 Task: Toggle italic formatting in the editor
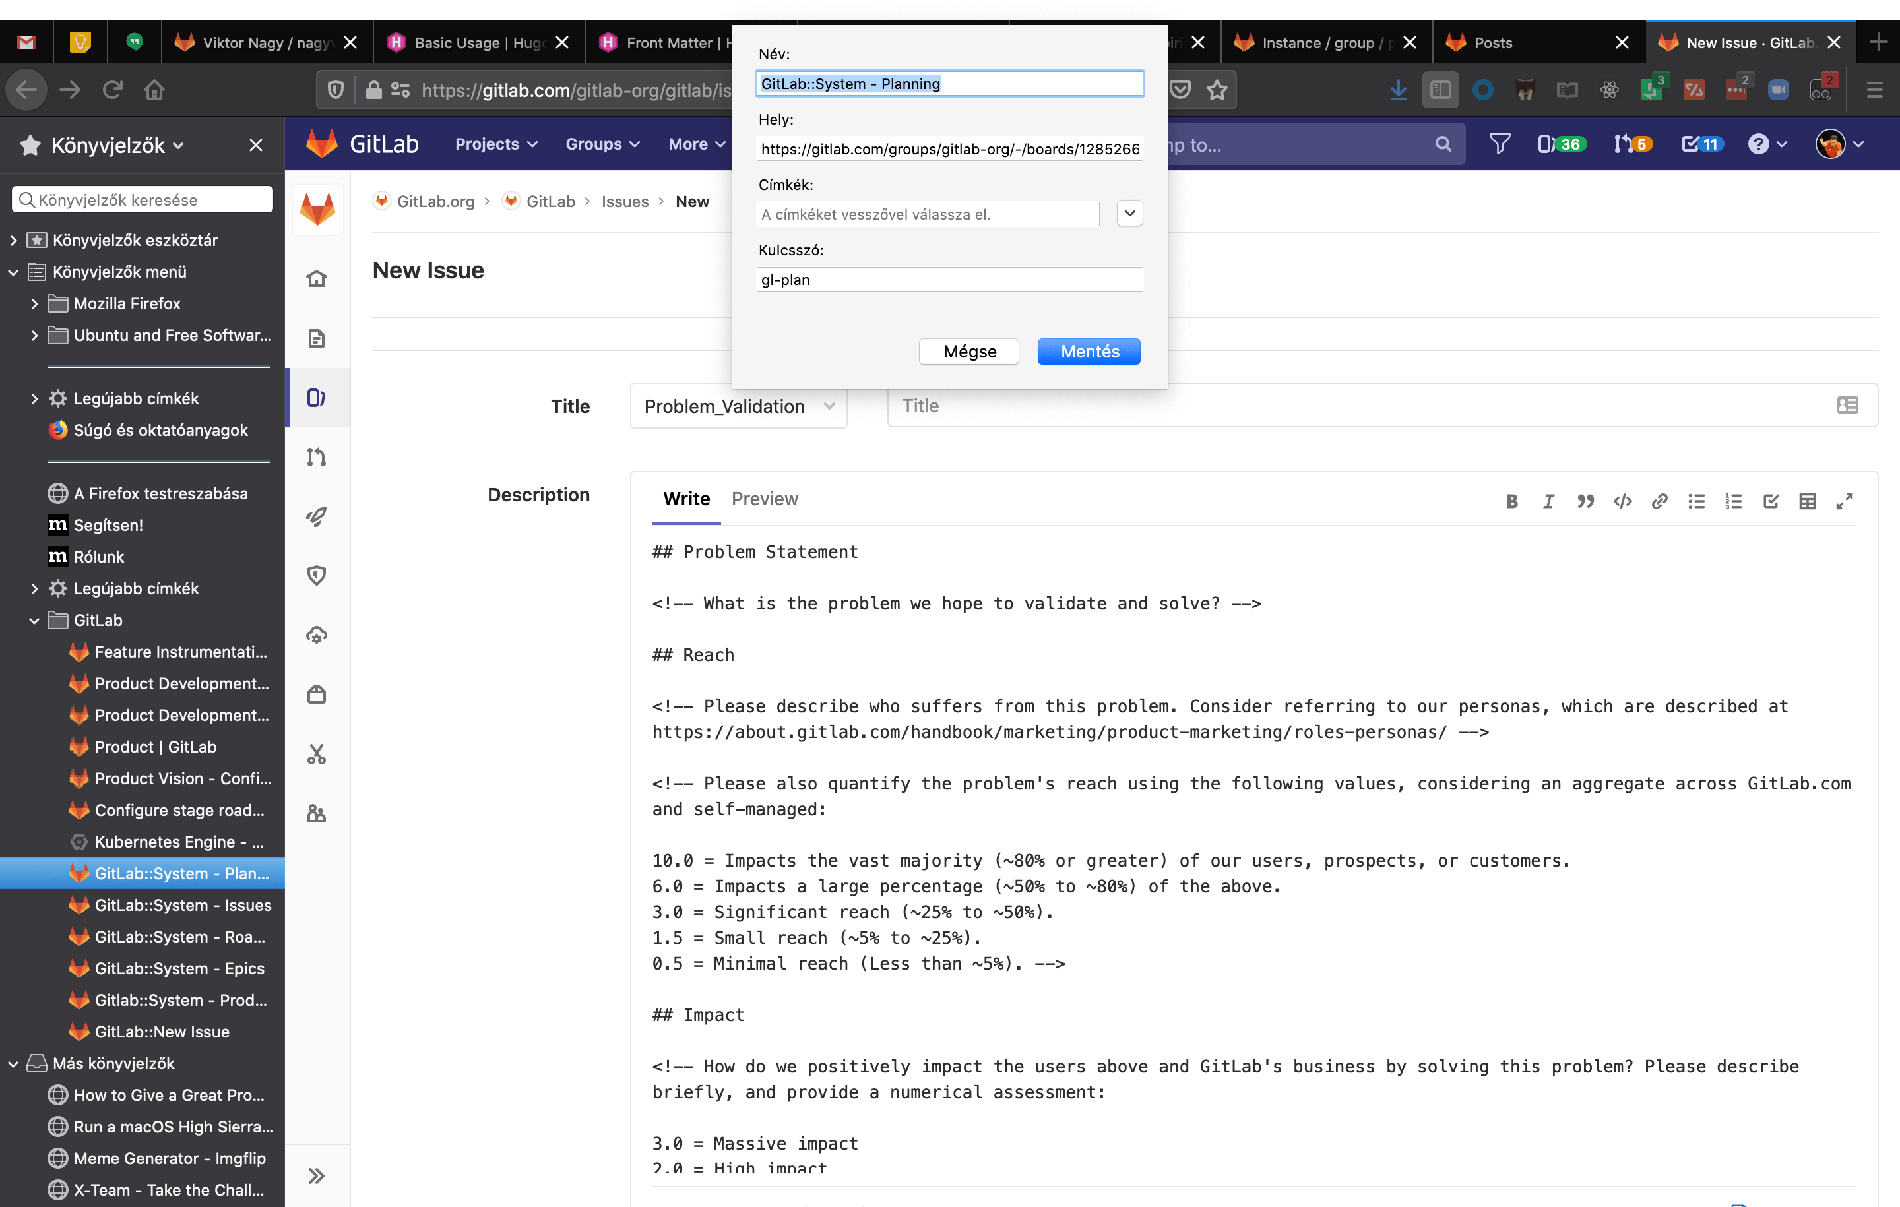pyautogui.click(x=1548, y=501)
